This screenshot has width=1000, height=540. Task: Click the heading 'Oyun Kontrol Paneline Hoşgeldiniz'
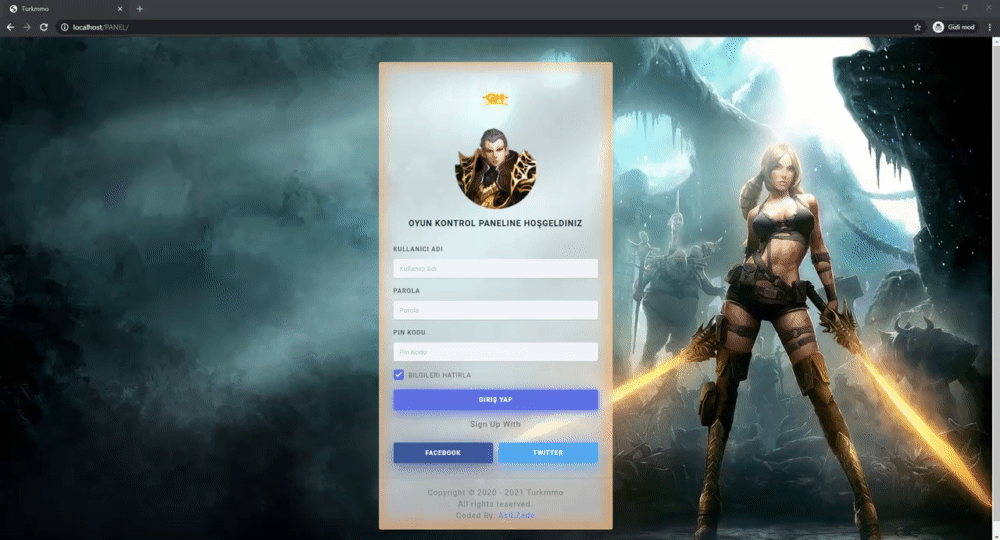click(x=496, y=223)
